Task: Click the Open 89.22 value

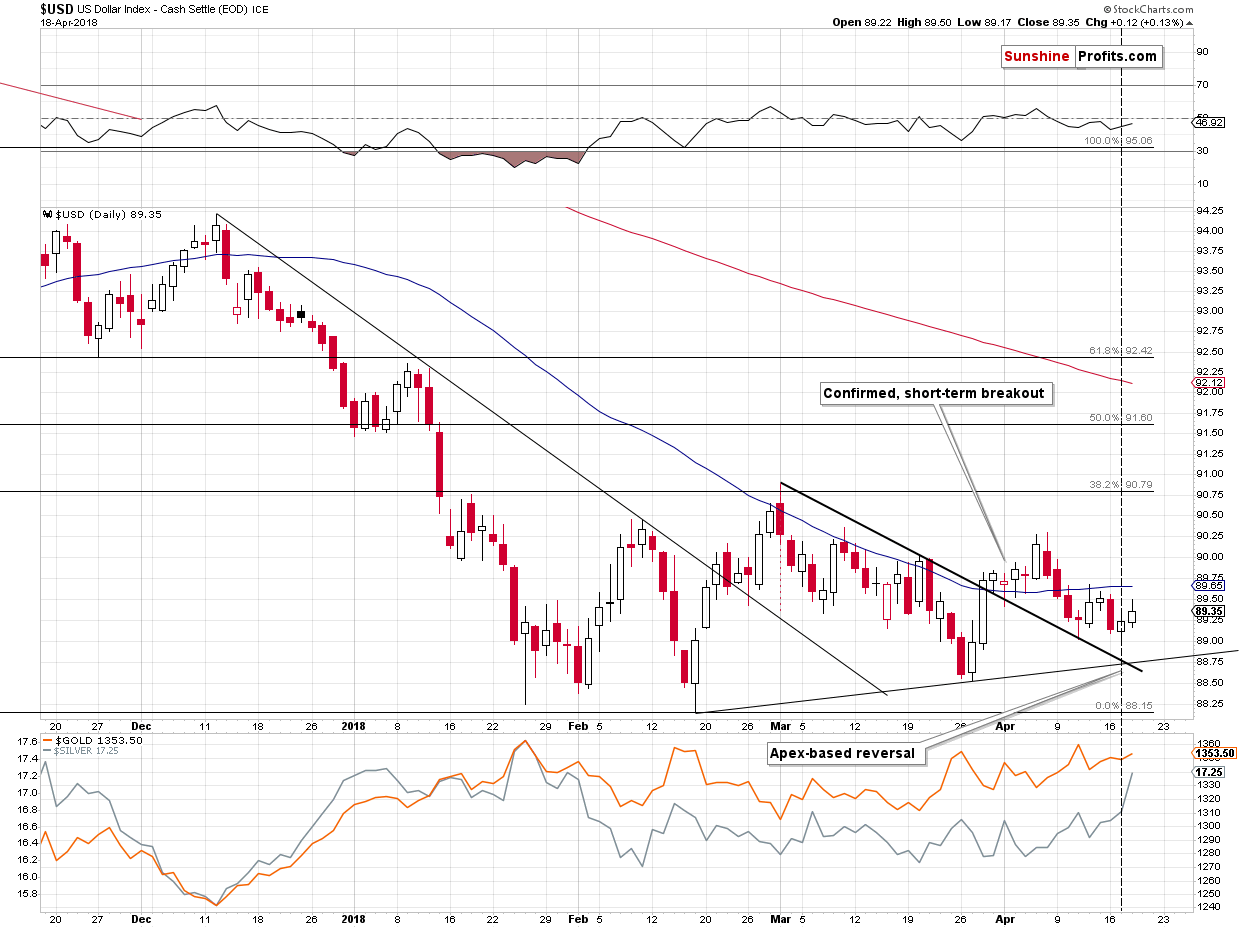Action: [862, 23]
